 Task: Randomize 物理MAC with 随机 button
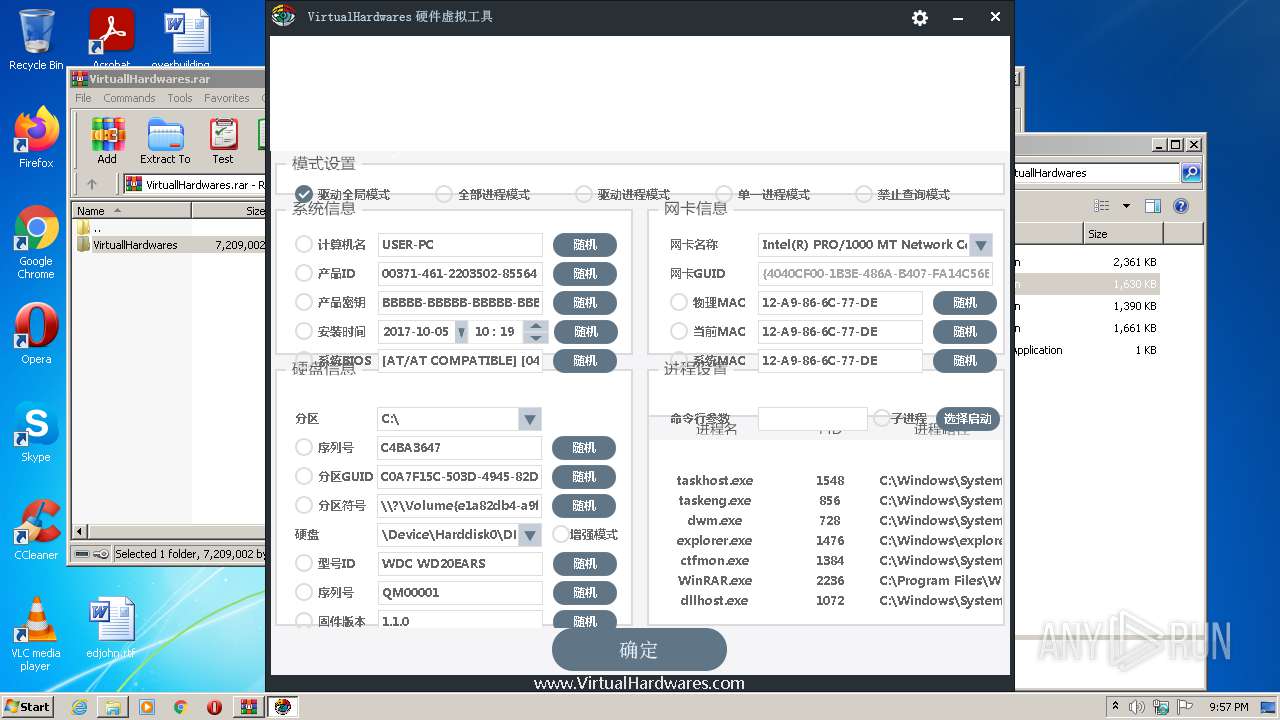point(965,303)
